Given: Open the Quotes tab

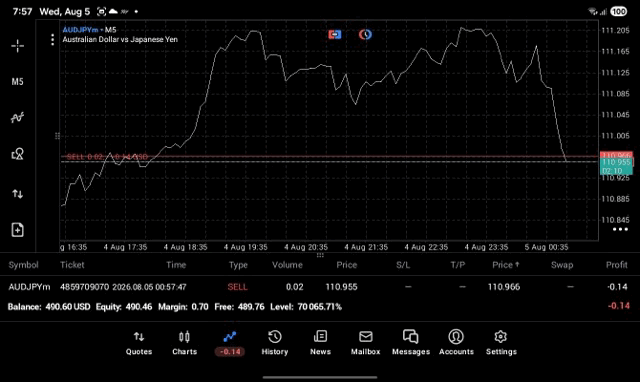Looking at the screenshot, I should [x=139, y=343].
